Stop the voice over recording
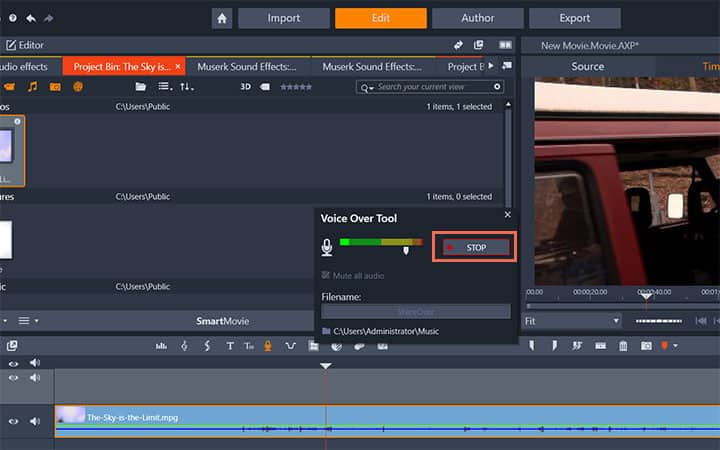Screen dimensions: 720x450 (475, 248)
